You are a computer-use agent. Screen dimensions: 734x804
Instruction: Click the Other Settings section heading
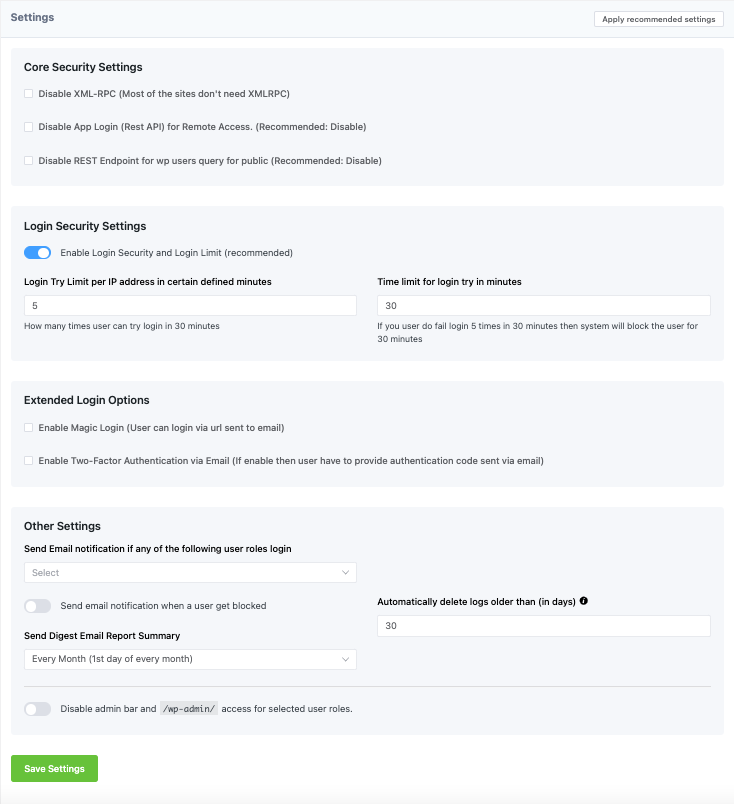pyautogui.click(x=62, y=526)
